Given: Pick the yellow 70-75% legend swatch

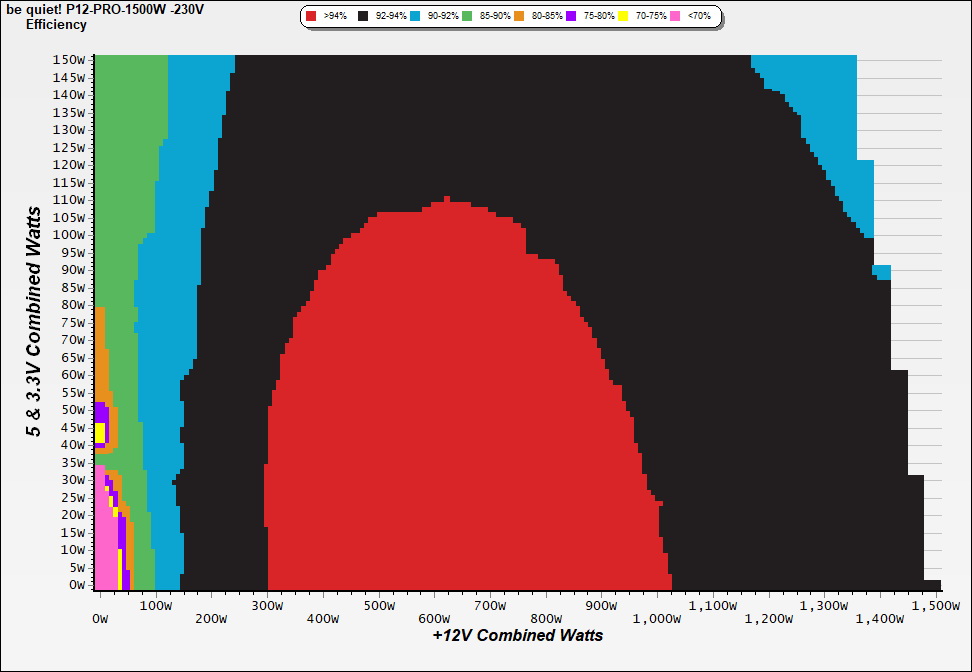Looking at the screenshot, I should 624,17.
